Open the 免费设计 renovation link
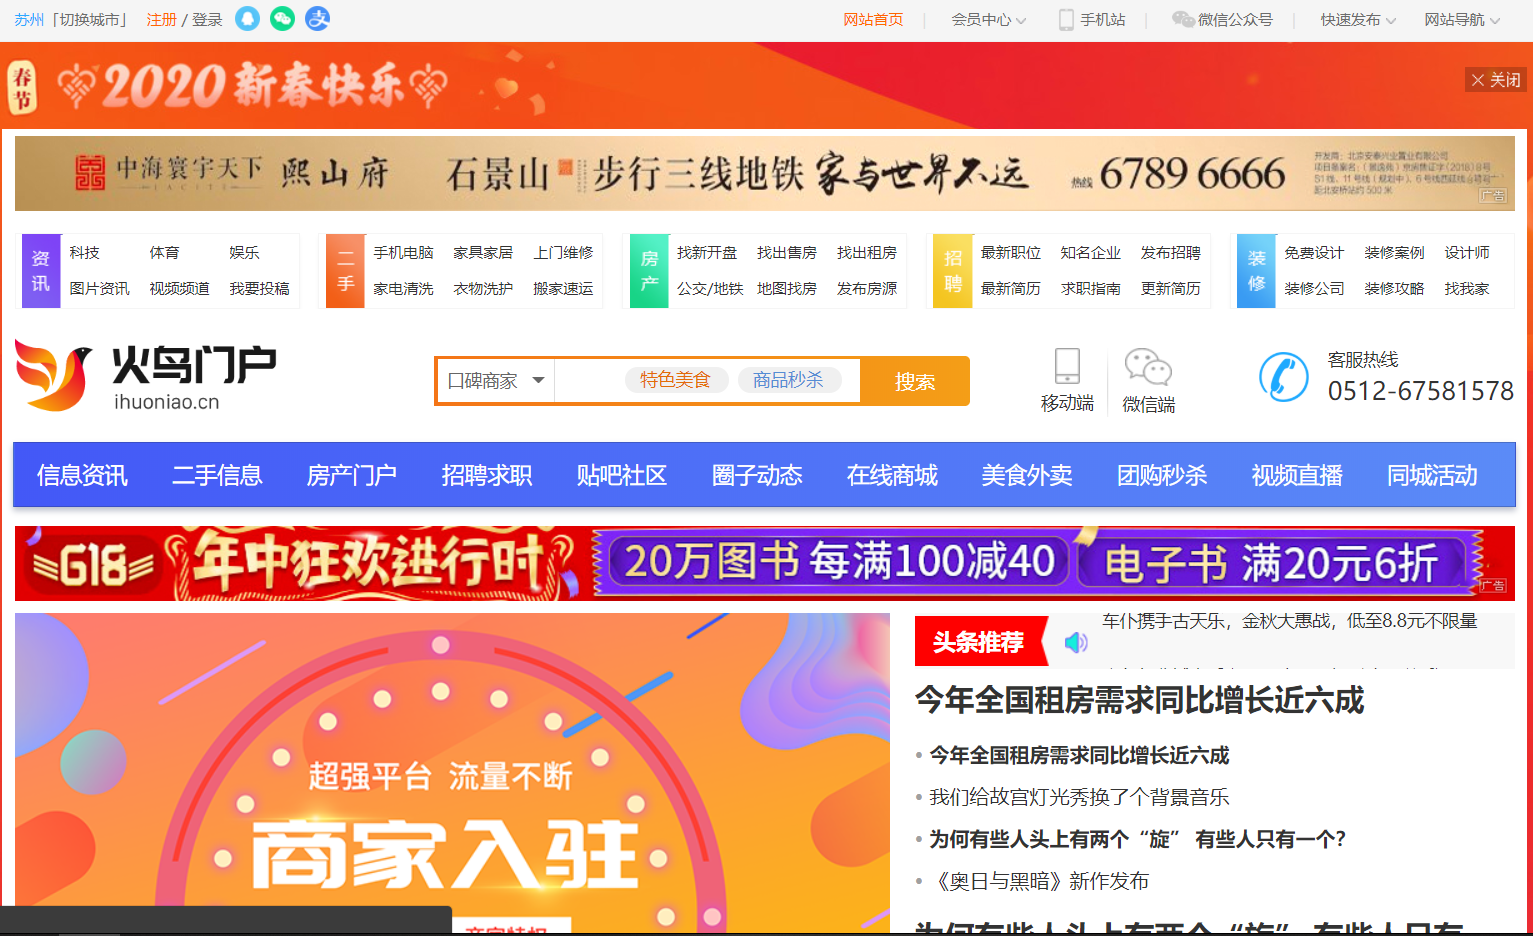This screenshot has width=1533, height=936. coord(1314,253)
